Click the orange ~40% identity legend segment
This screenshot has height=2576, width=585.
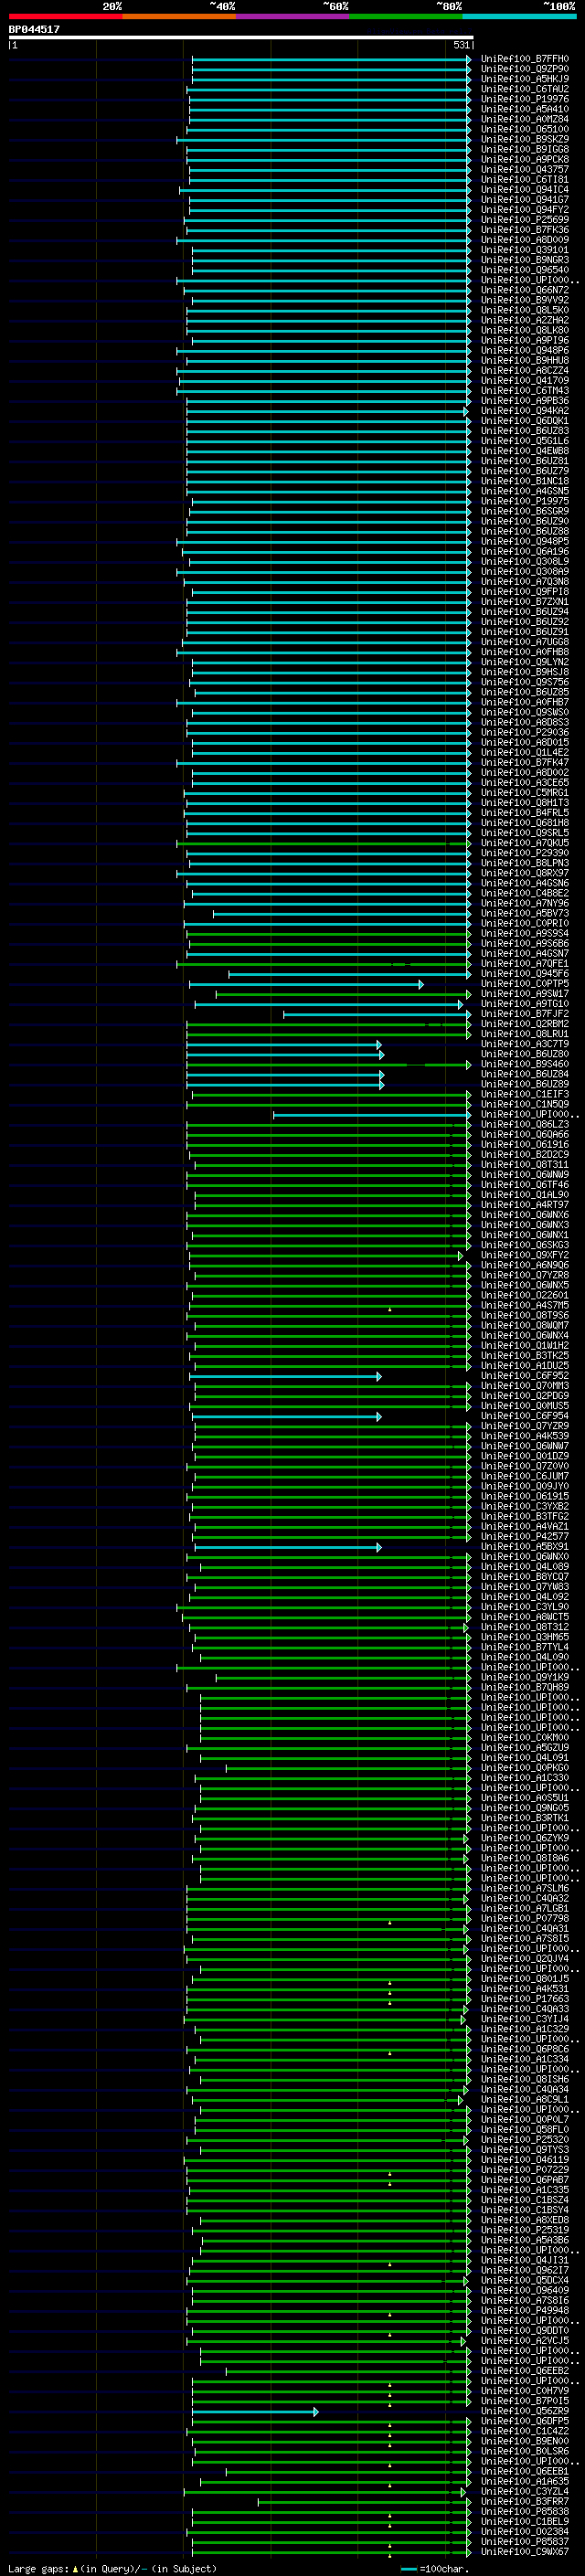(x=179, y=16)
